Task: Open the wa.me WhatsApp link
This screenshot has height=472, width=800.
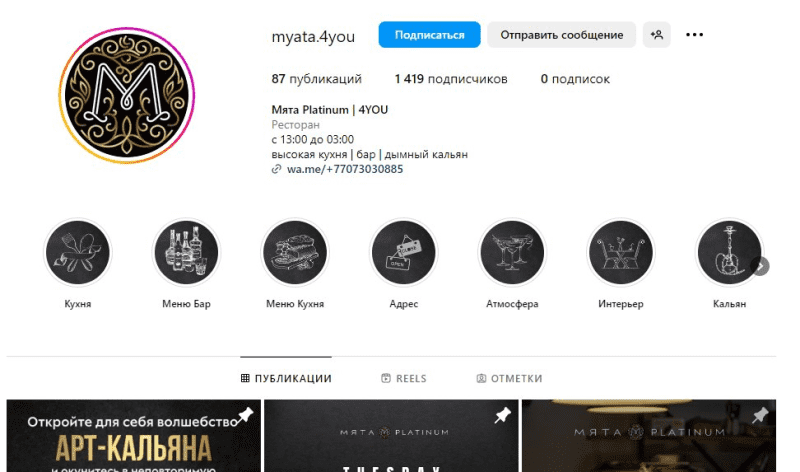Action: point(345,169)
